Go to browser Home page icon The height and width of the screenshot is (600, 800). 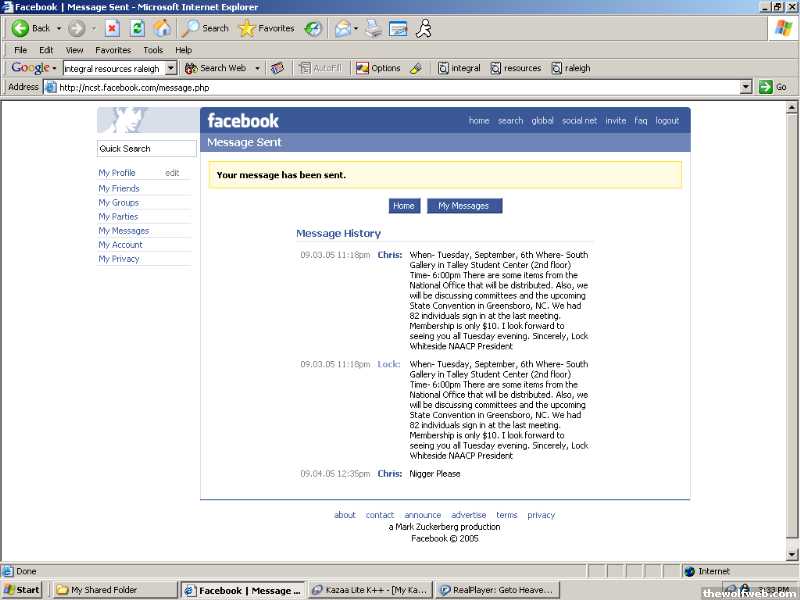click(x=162, y=28)
